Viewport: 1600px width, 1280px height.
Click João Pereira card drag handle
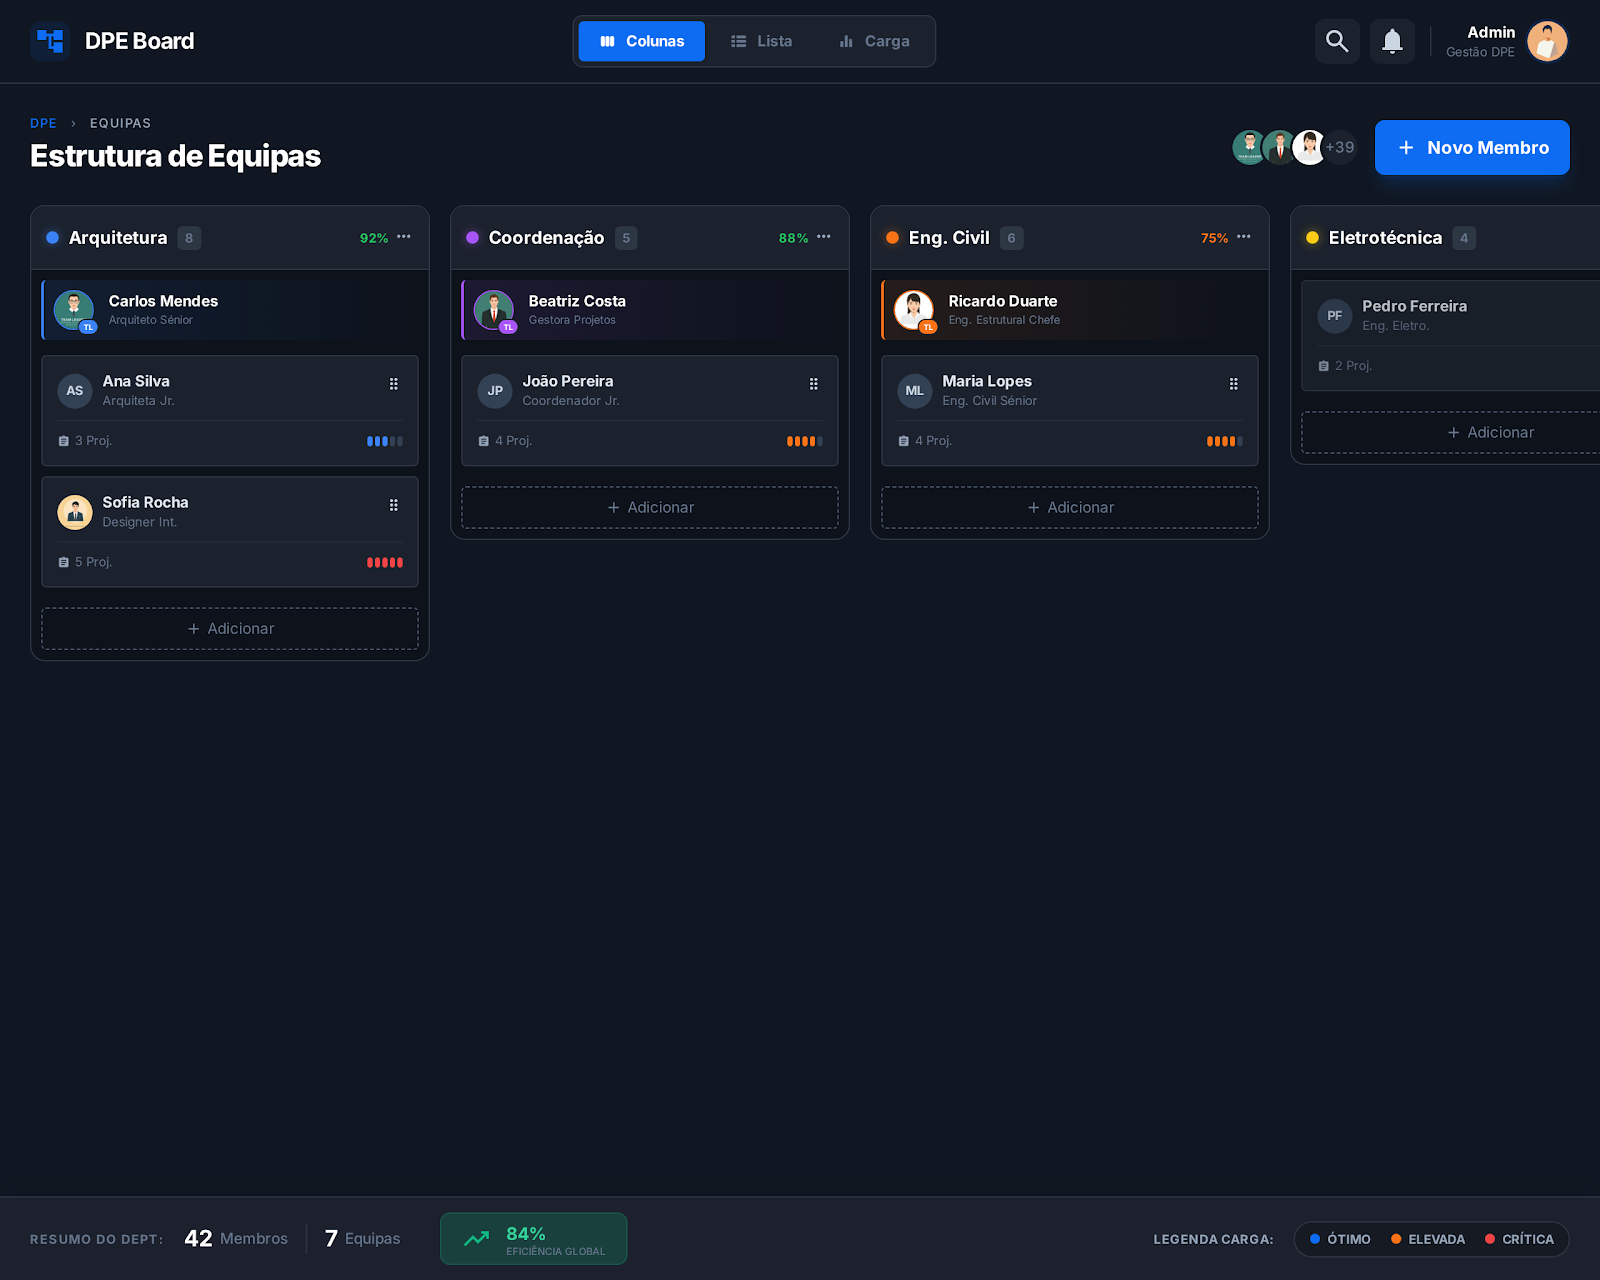(814, 384)
